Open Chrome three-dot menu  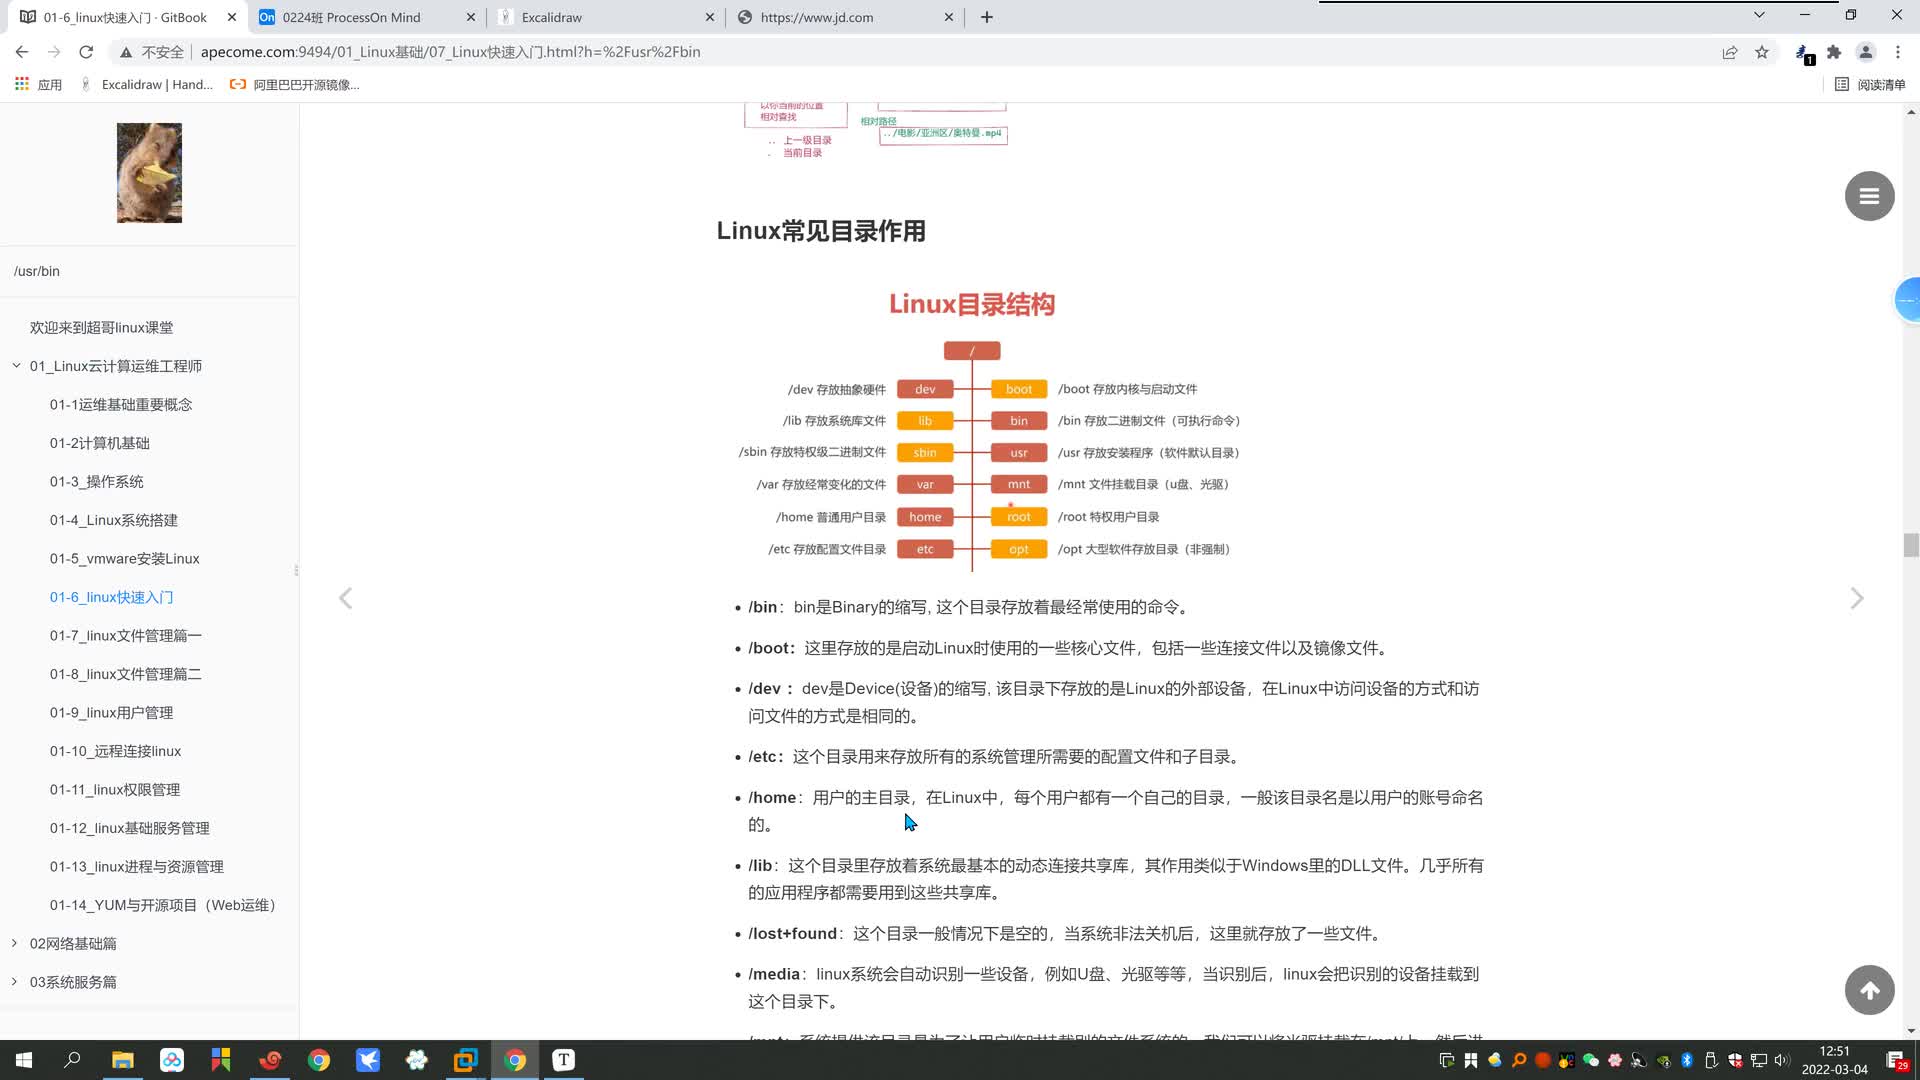(x=1898, y=52)
